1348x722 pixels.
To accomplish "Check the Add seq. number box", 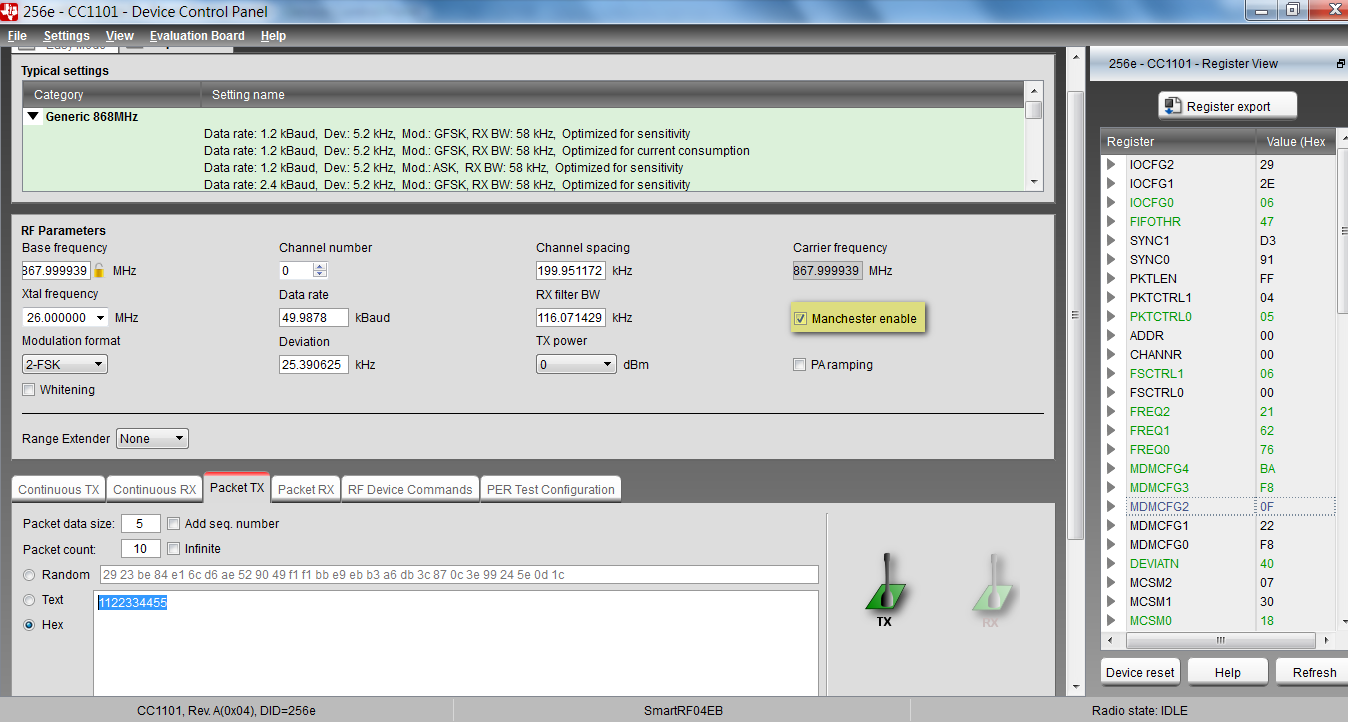I will [173, 524].
